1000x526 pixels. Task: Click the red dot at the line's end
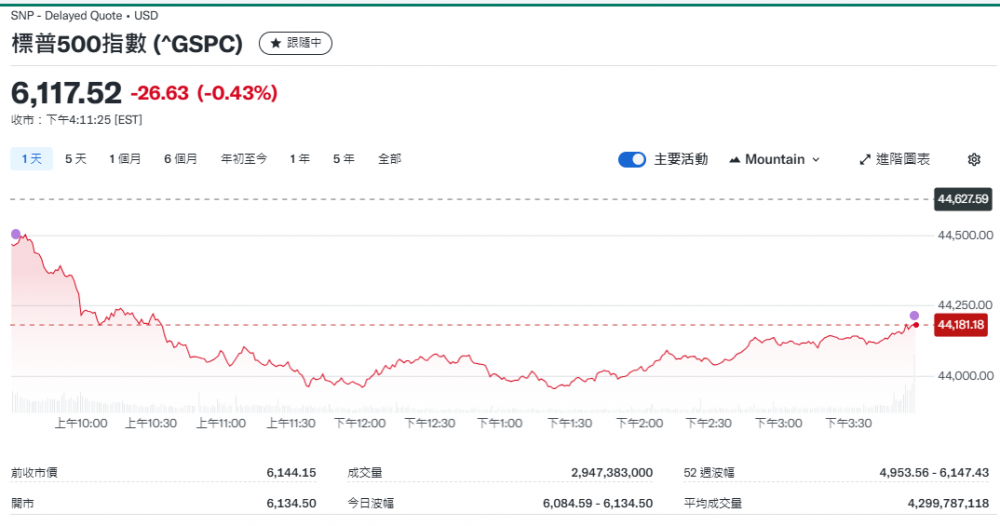pos(915,325)
